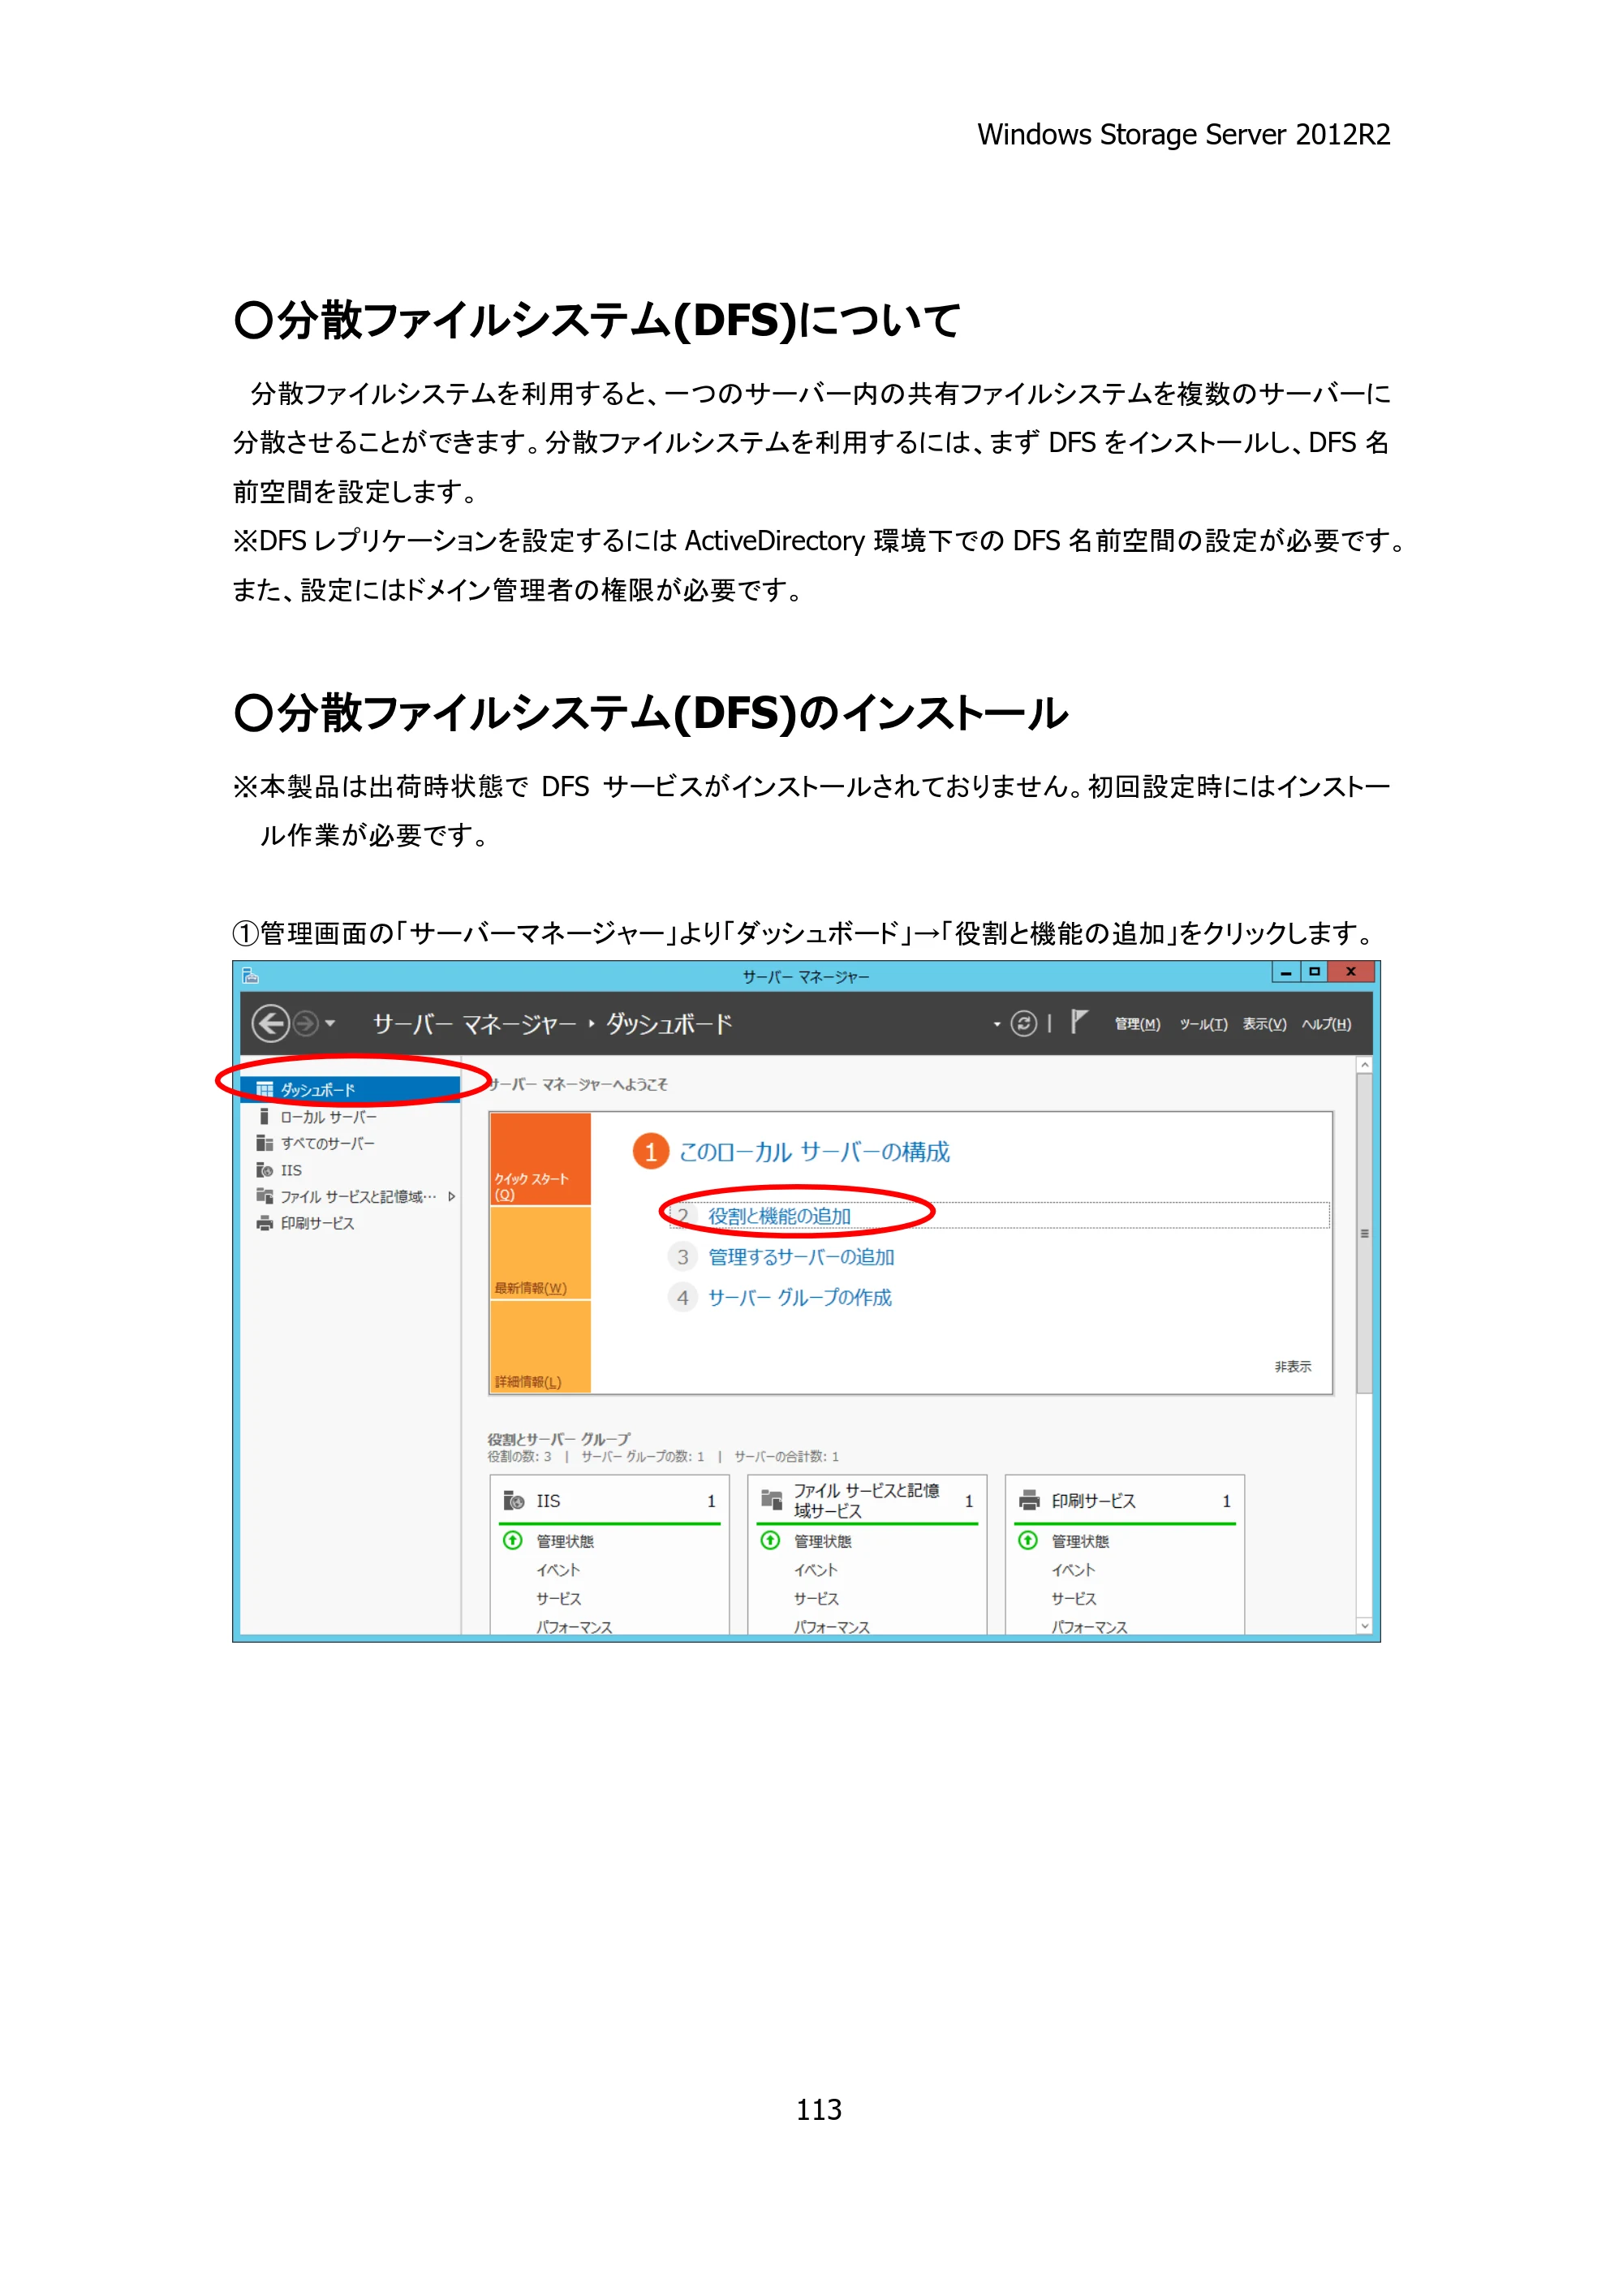Click the vertical scrollbar thumb

(1364, 1233)
